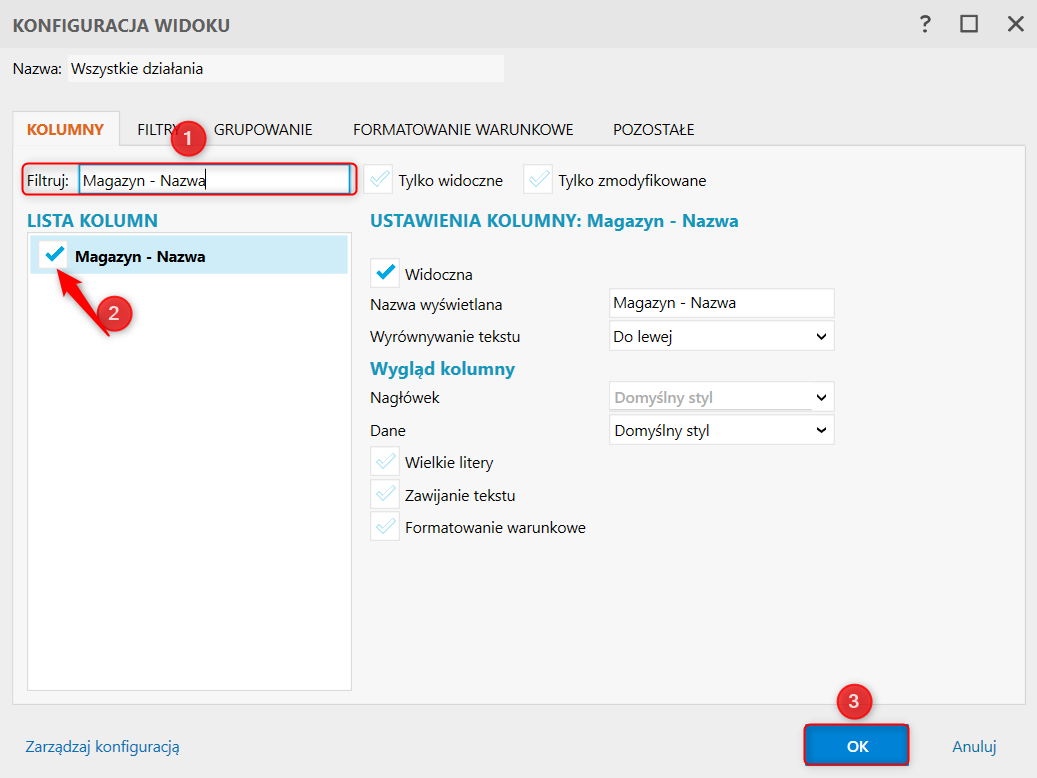Viewport: 1037px width, 778px height.
Task: Toggle the Widoczna checkbox
Action: pos(385,273)
